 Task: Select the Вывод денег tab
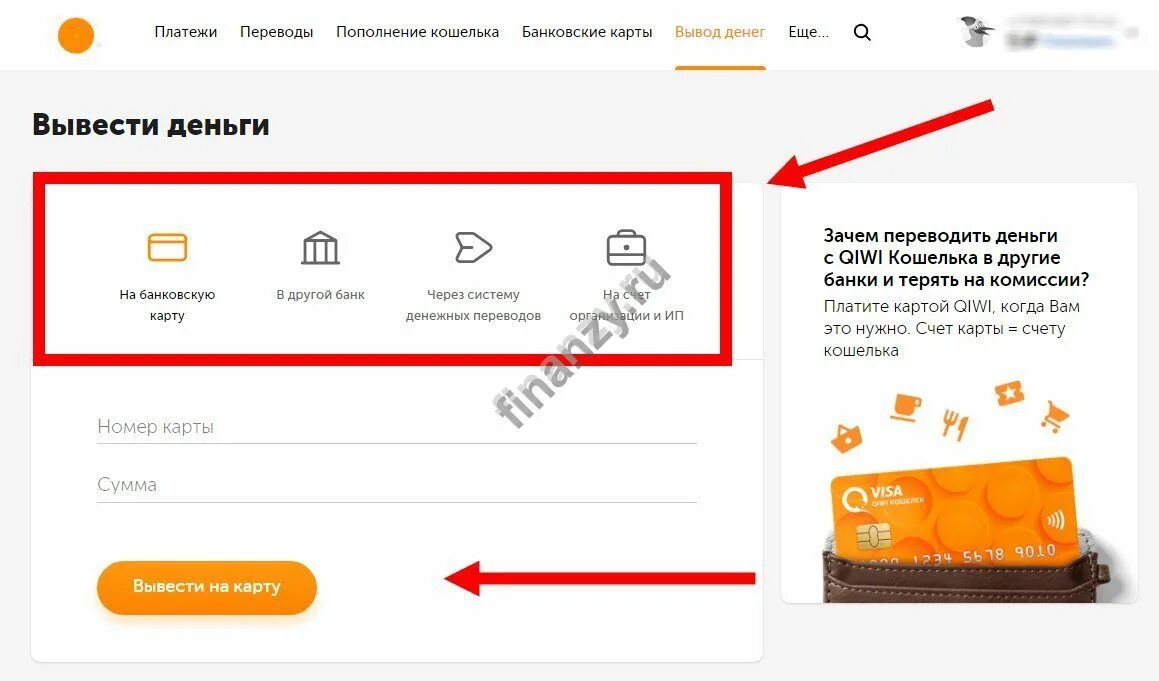(x=720, y=32)
